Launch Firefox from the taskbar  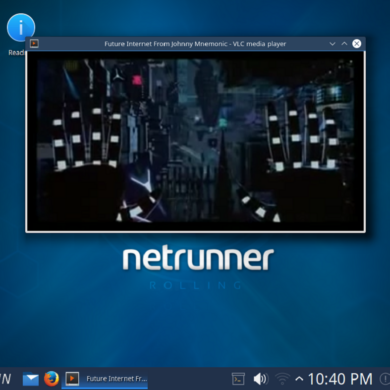51,379
